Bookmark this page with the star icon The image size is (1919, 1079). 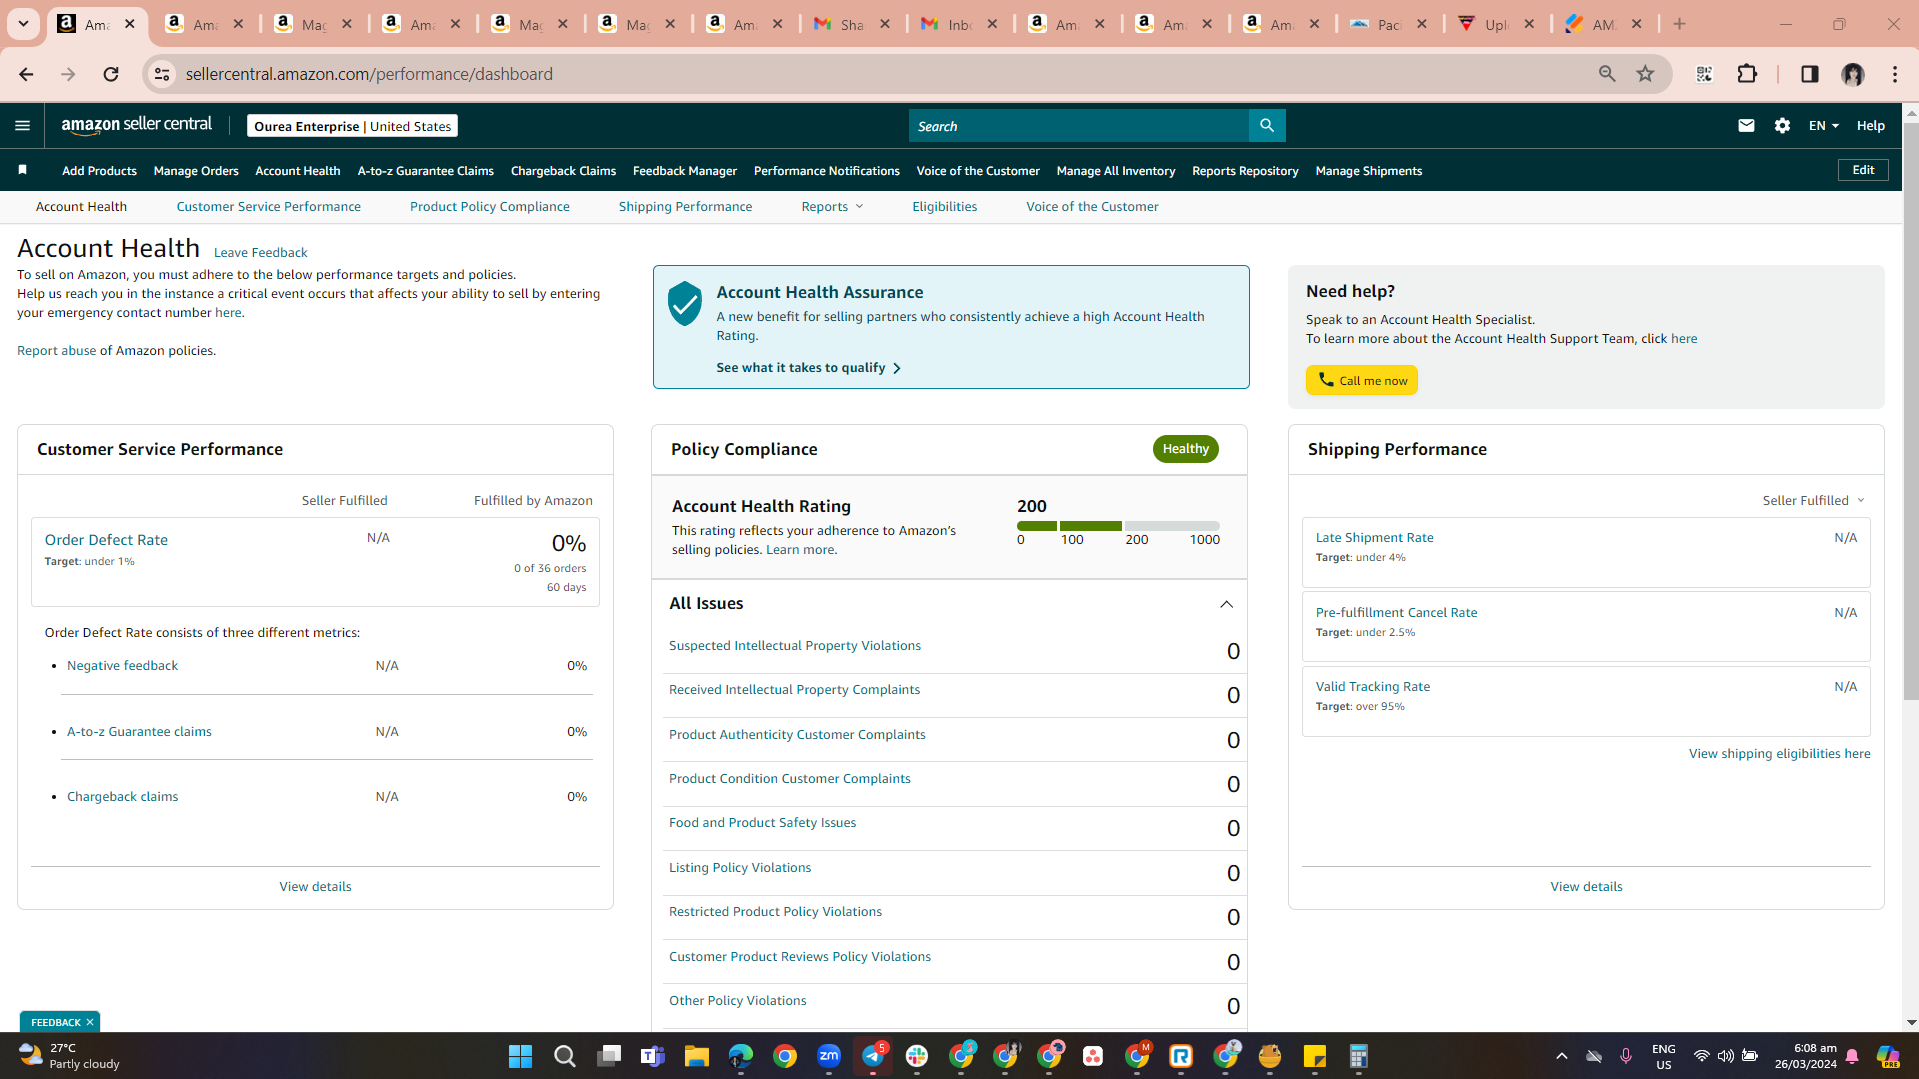tap(1645, 74)
